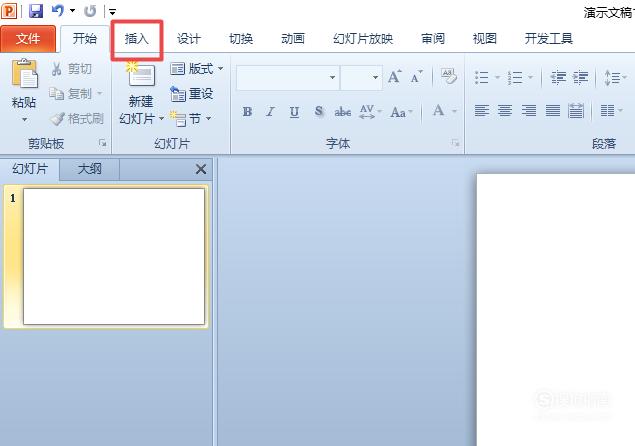Click the blank slide editing canvas
The image size is (635, 446).
click(556, 310)
